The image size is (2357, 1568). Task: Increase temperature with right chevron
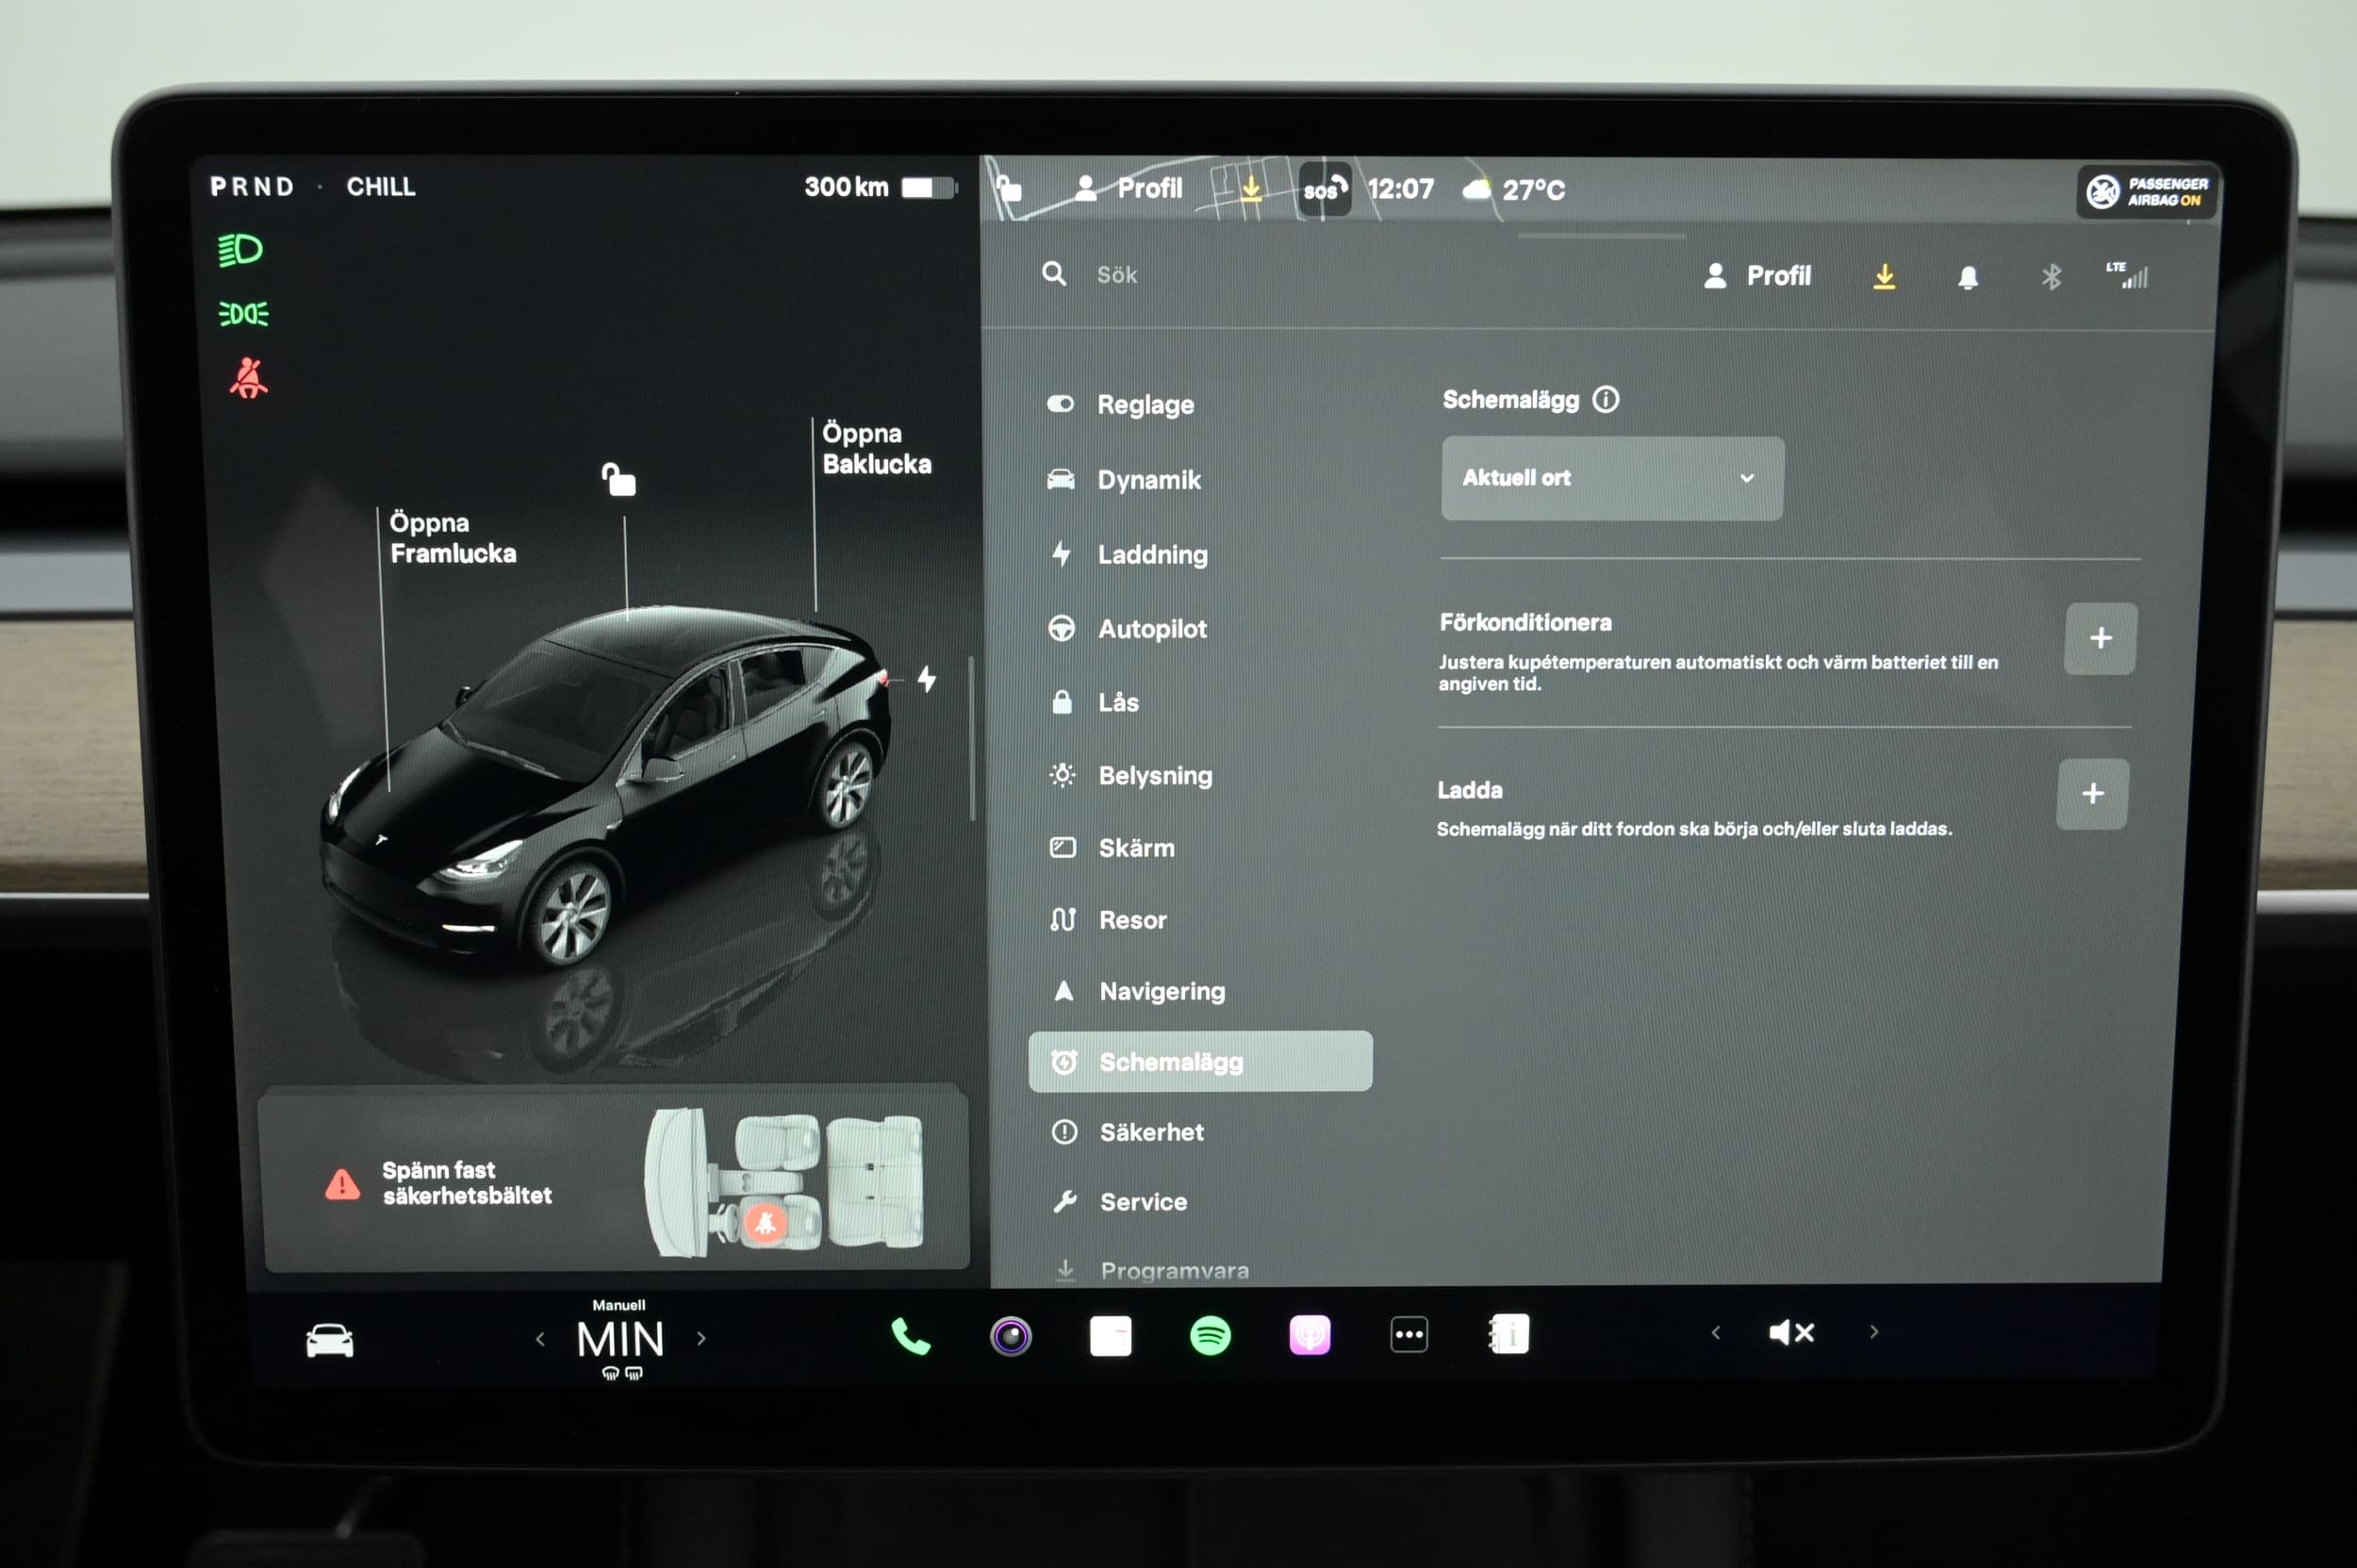[x=701, y=1338]
